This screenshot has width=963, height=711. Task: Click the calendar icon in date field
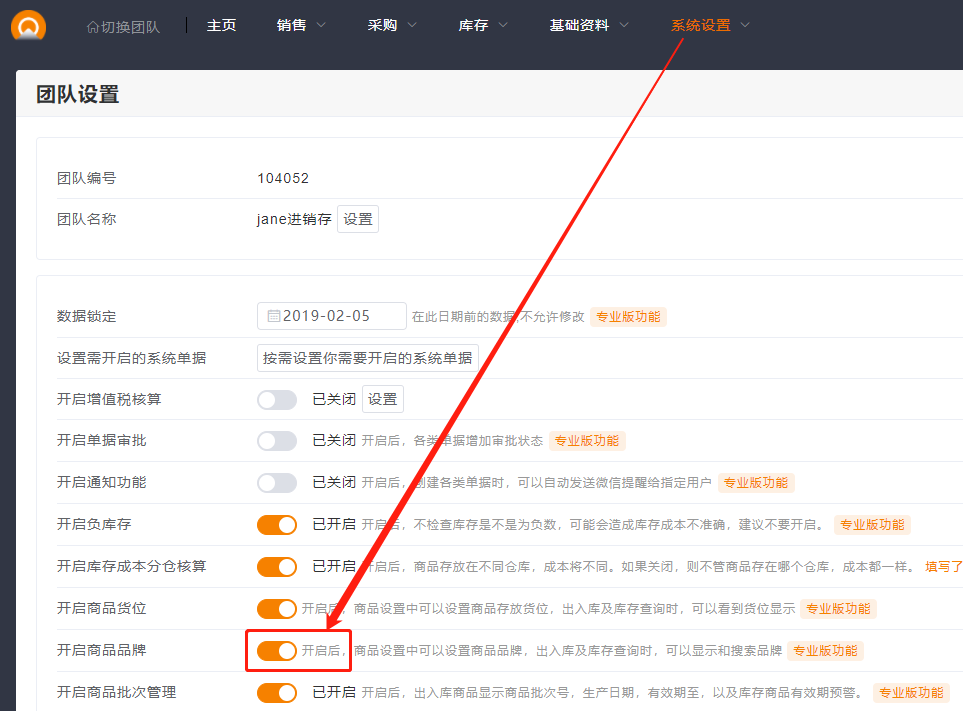[273, 316]
